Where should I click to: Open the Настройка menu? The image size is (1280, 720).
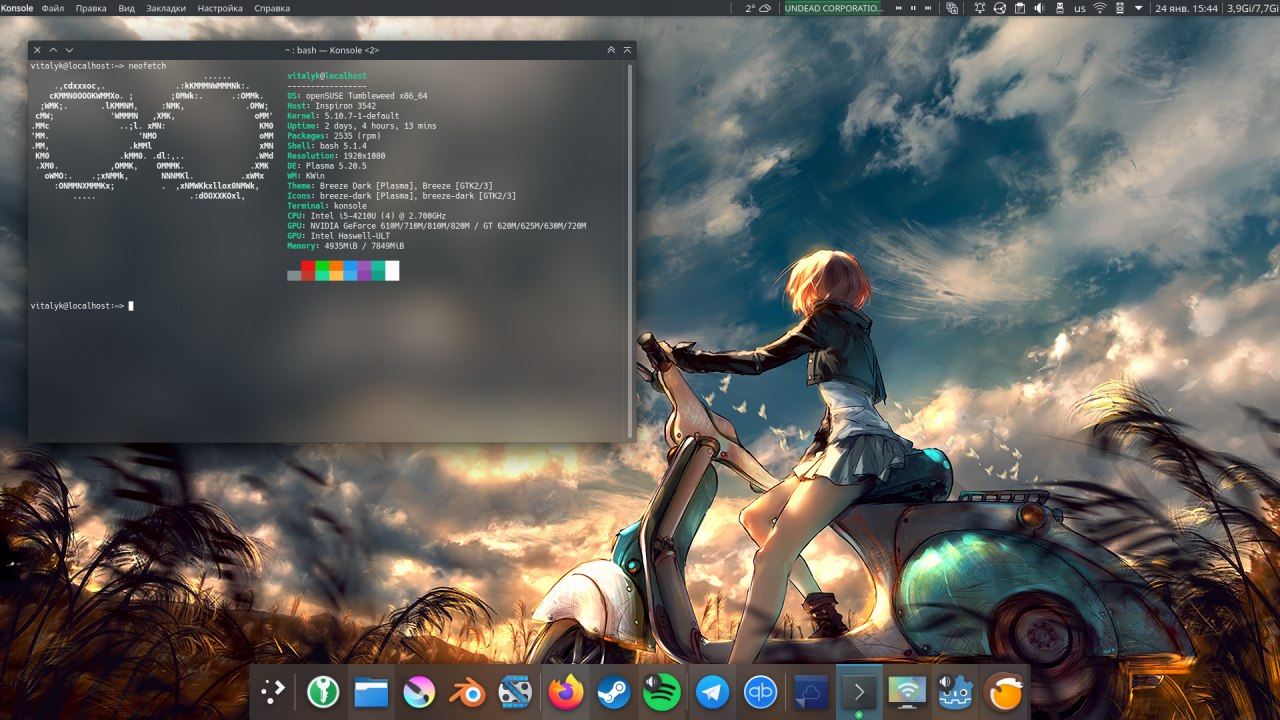tap(220, 8)
